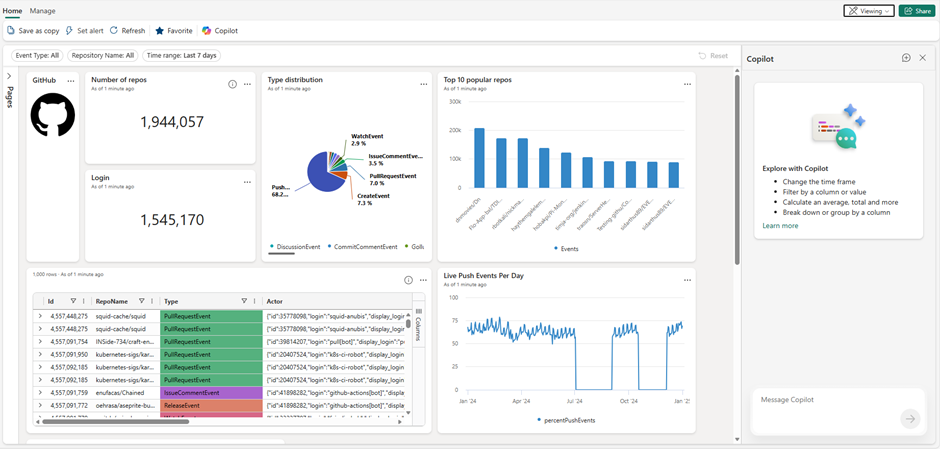Expand first squid-cache/squid table row

[40, 316]
